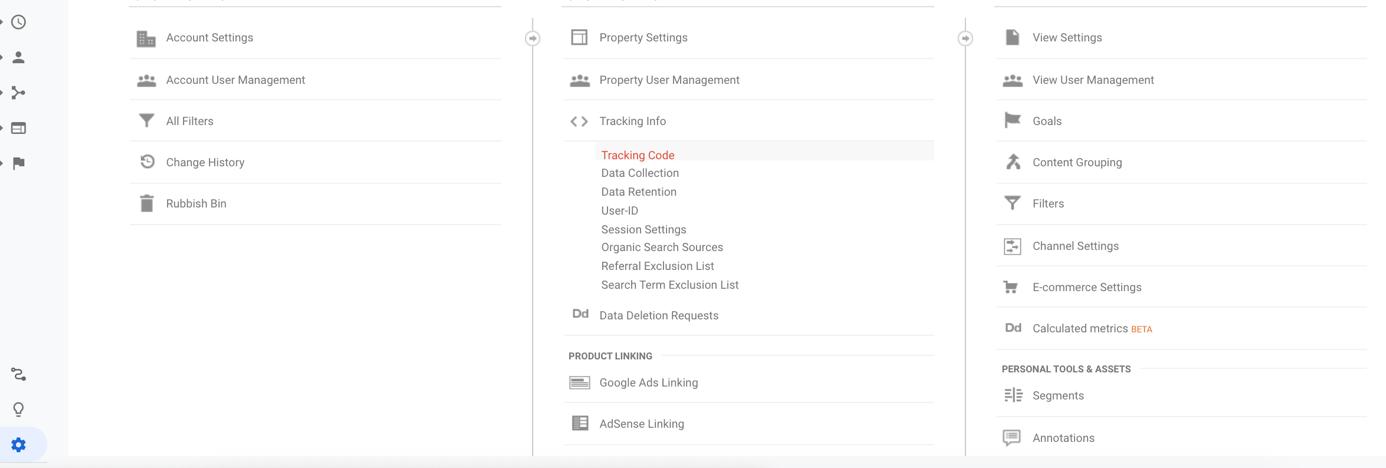Expand the Realtime clock report in the sidebar

pos(18,22)
